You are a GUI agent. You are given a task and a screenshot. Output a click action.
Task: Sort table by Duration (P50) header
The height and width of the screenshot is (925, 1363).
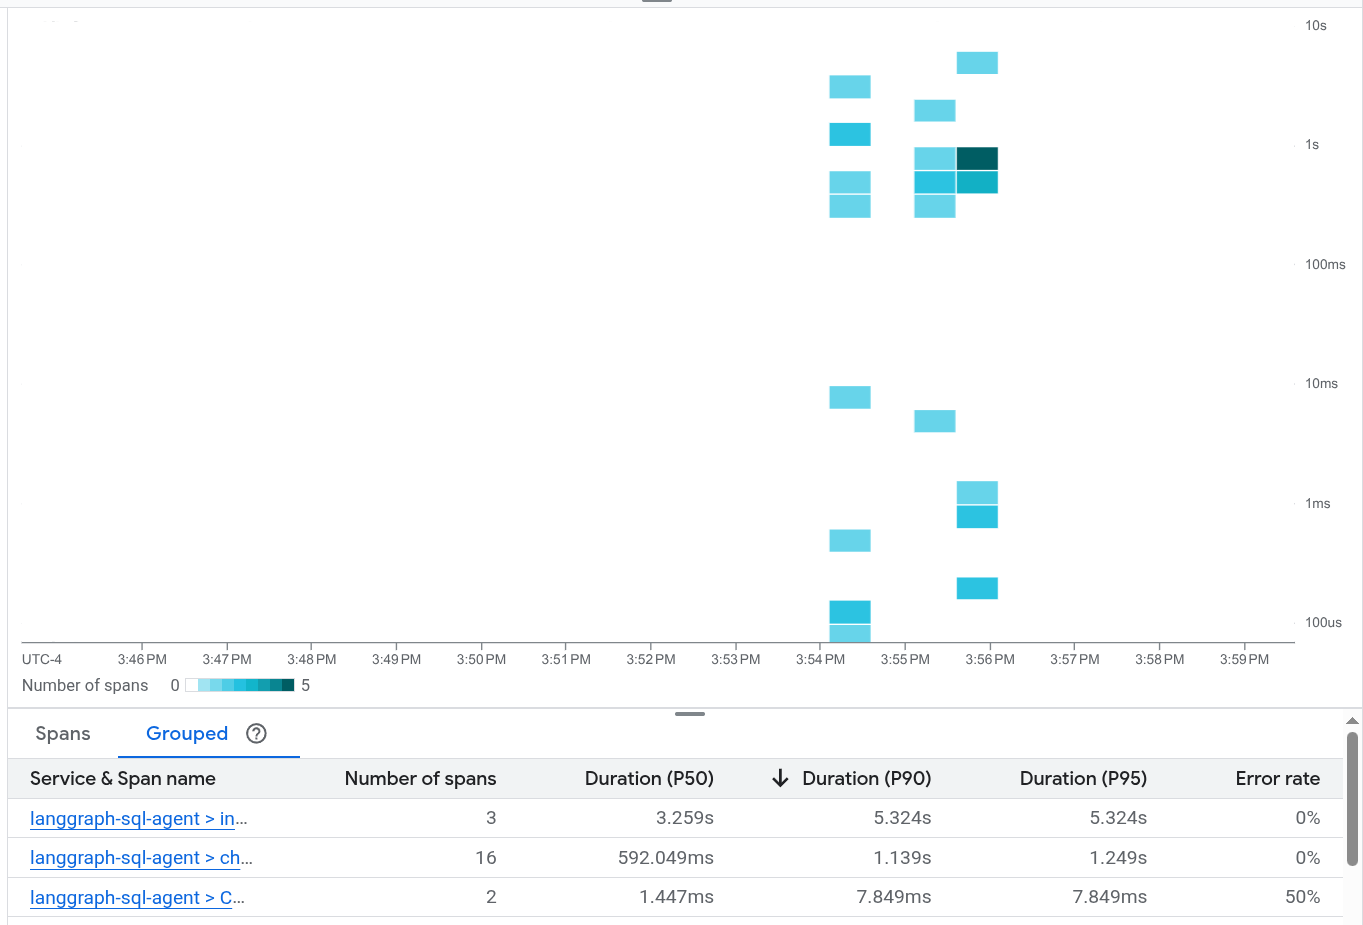(649, 779)
